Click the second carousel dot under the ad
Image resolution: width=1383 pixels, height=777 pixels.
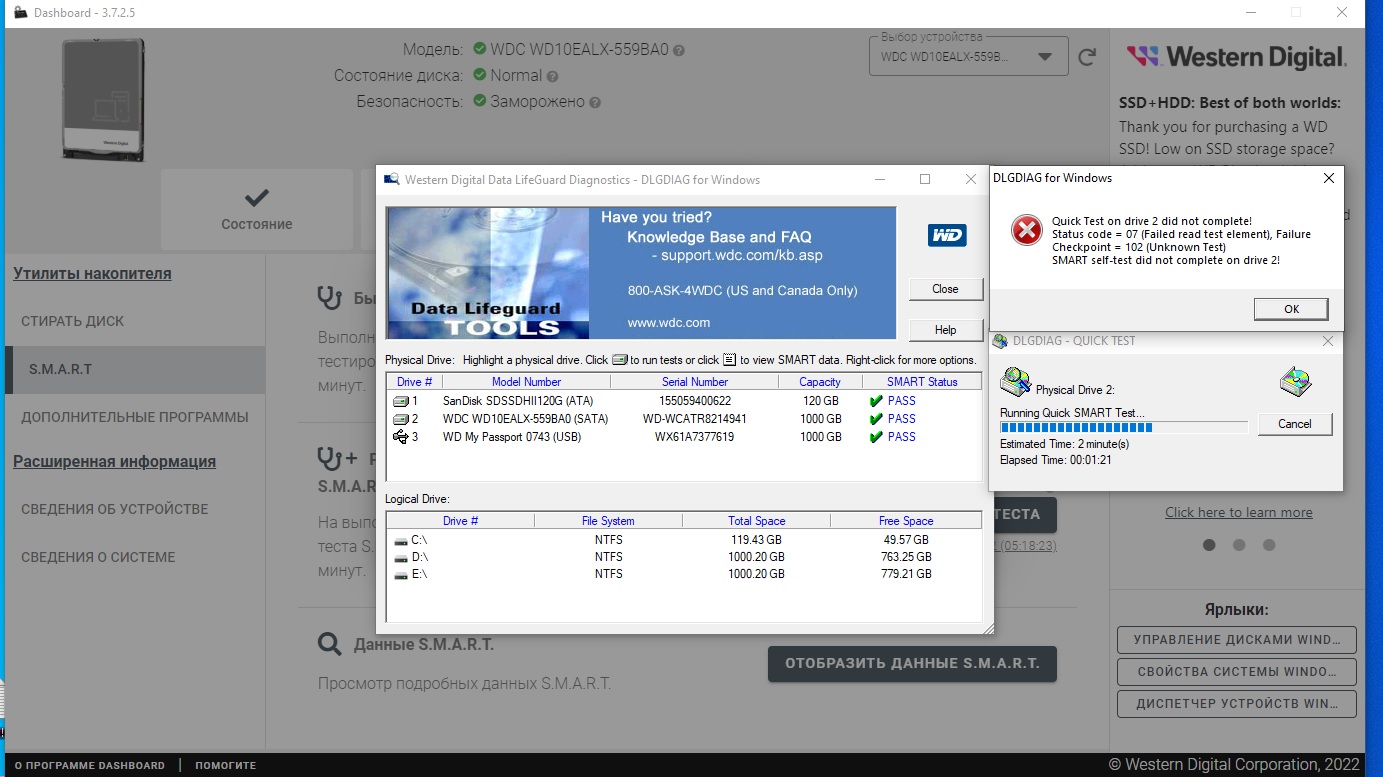[1239, 545]
